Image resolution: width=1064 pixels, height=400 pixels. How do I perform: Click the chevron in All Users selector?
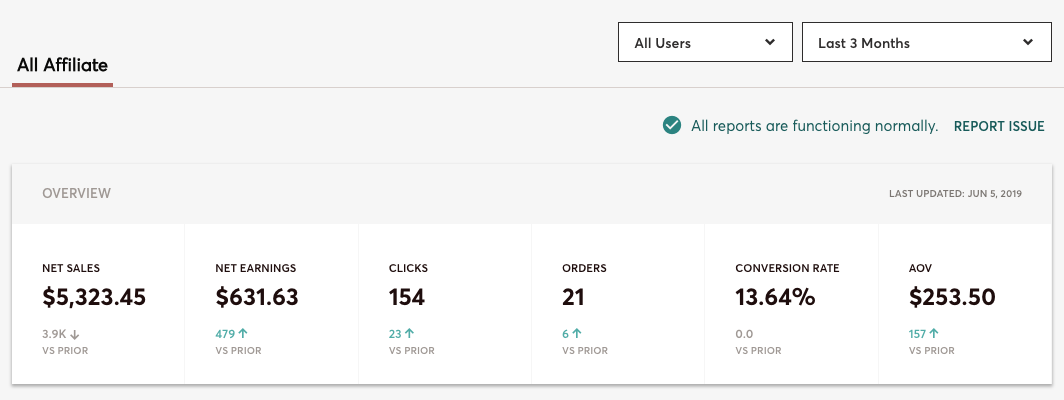770,43
